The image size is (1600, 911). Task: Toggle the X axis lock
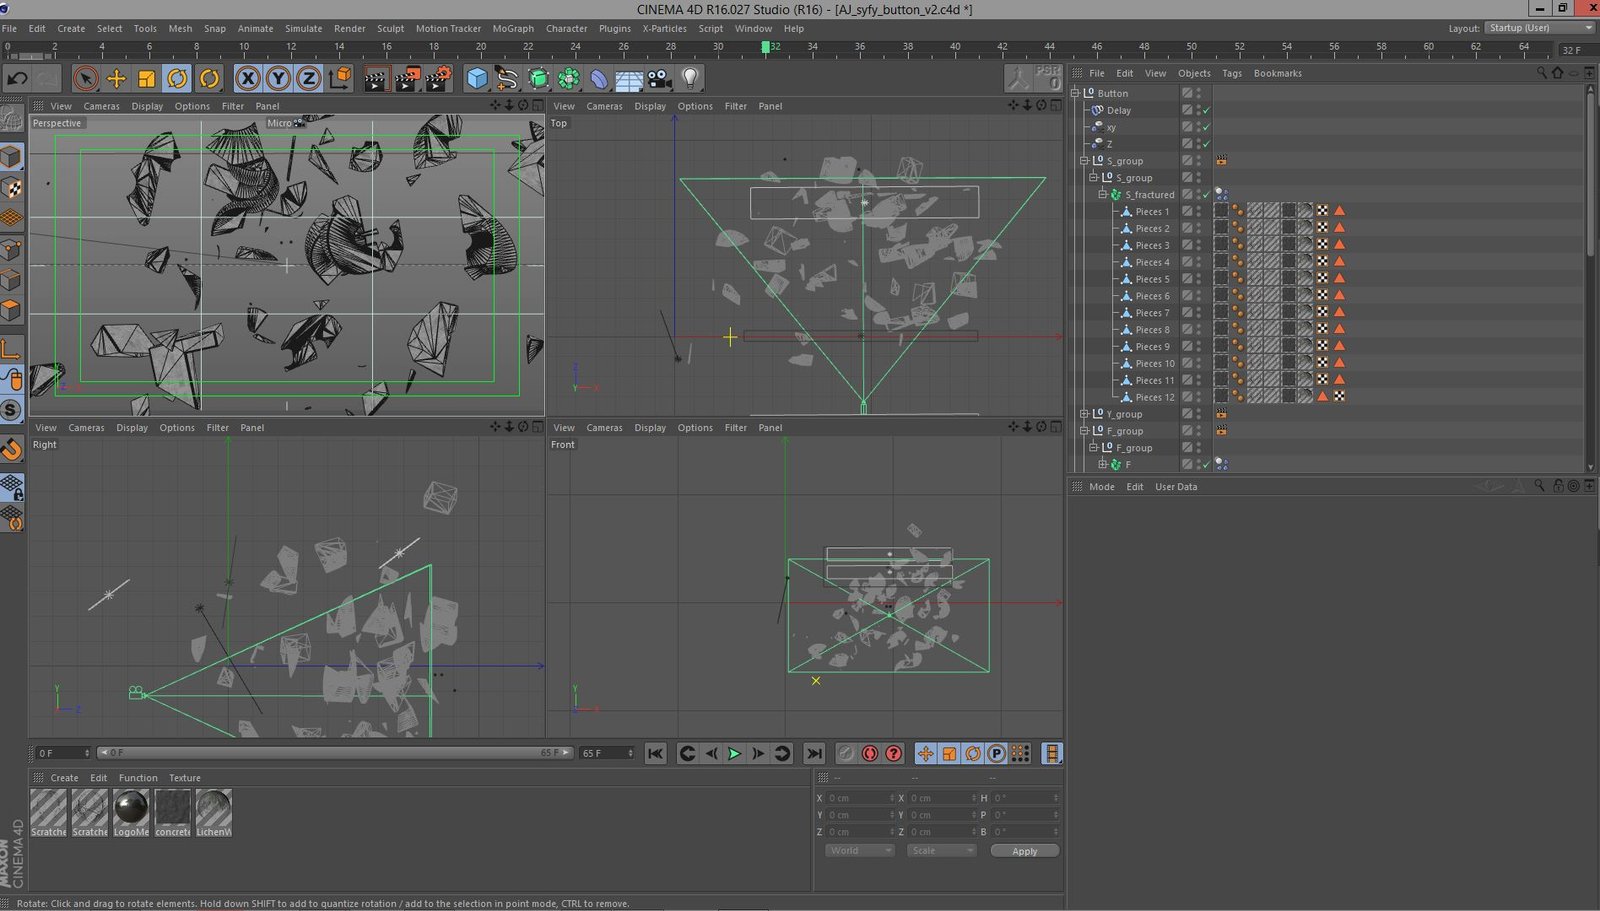pos(248,78)
